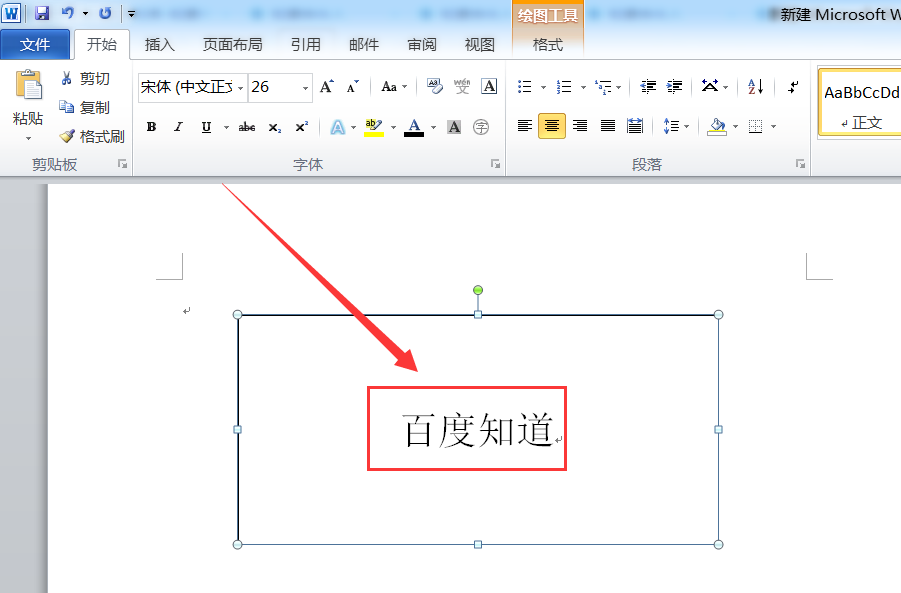Click the Undo arrow icon
The width and height of the screenshot is (901, 593).
coord(68,13)
